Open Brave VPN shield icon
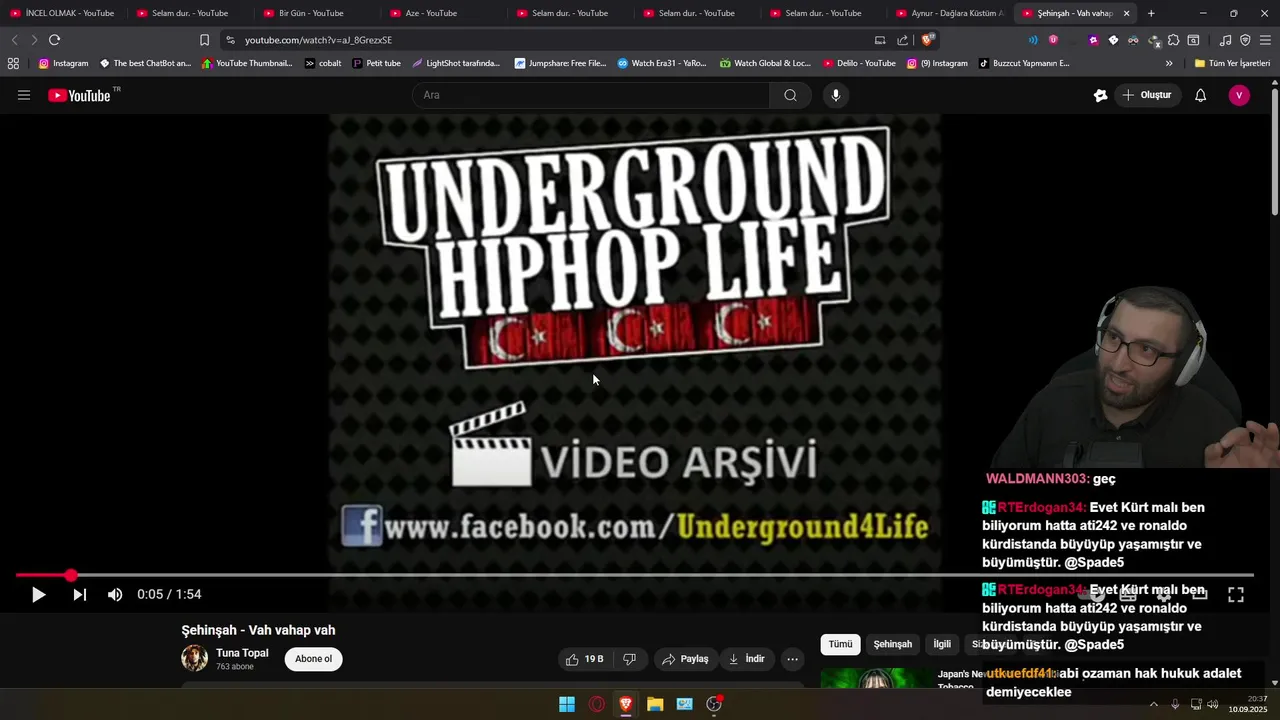 coord(1245,40)
